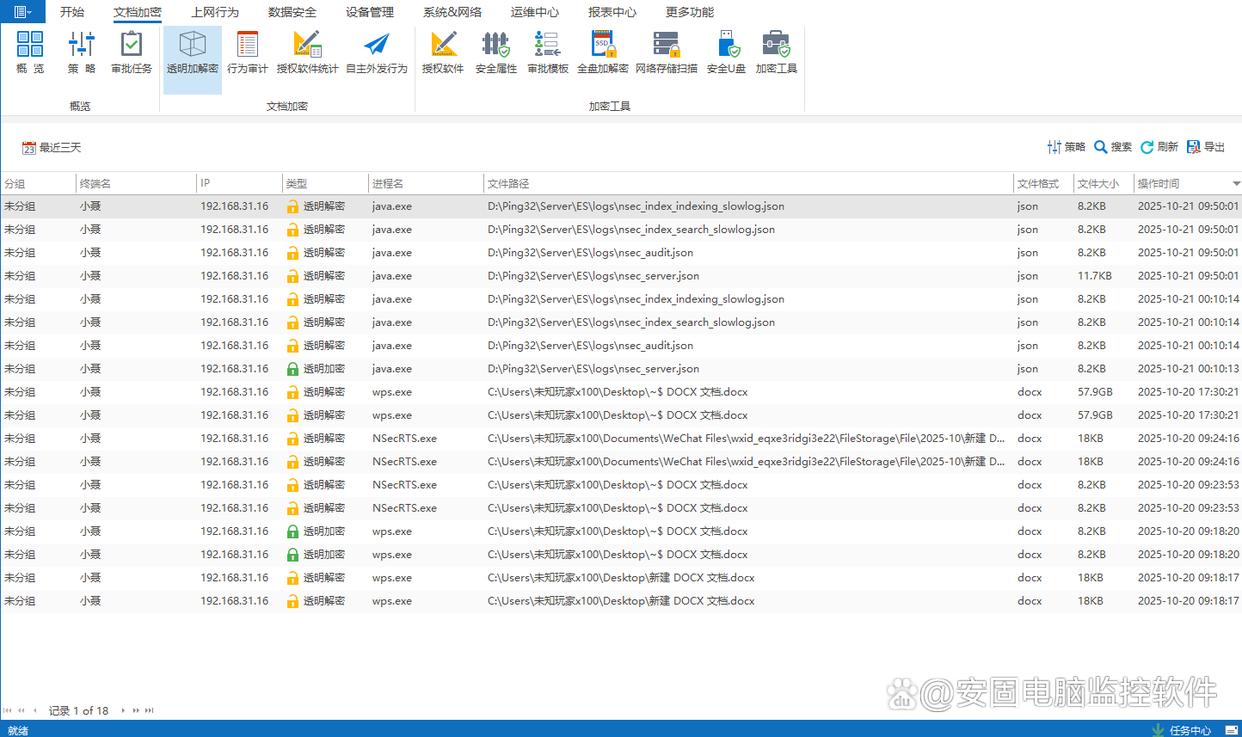Open 授权软件统计 statistics icon
This screenshot has width=1242, height=737.
(307, 52)
